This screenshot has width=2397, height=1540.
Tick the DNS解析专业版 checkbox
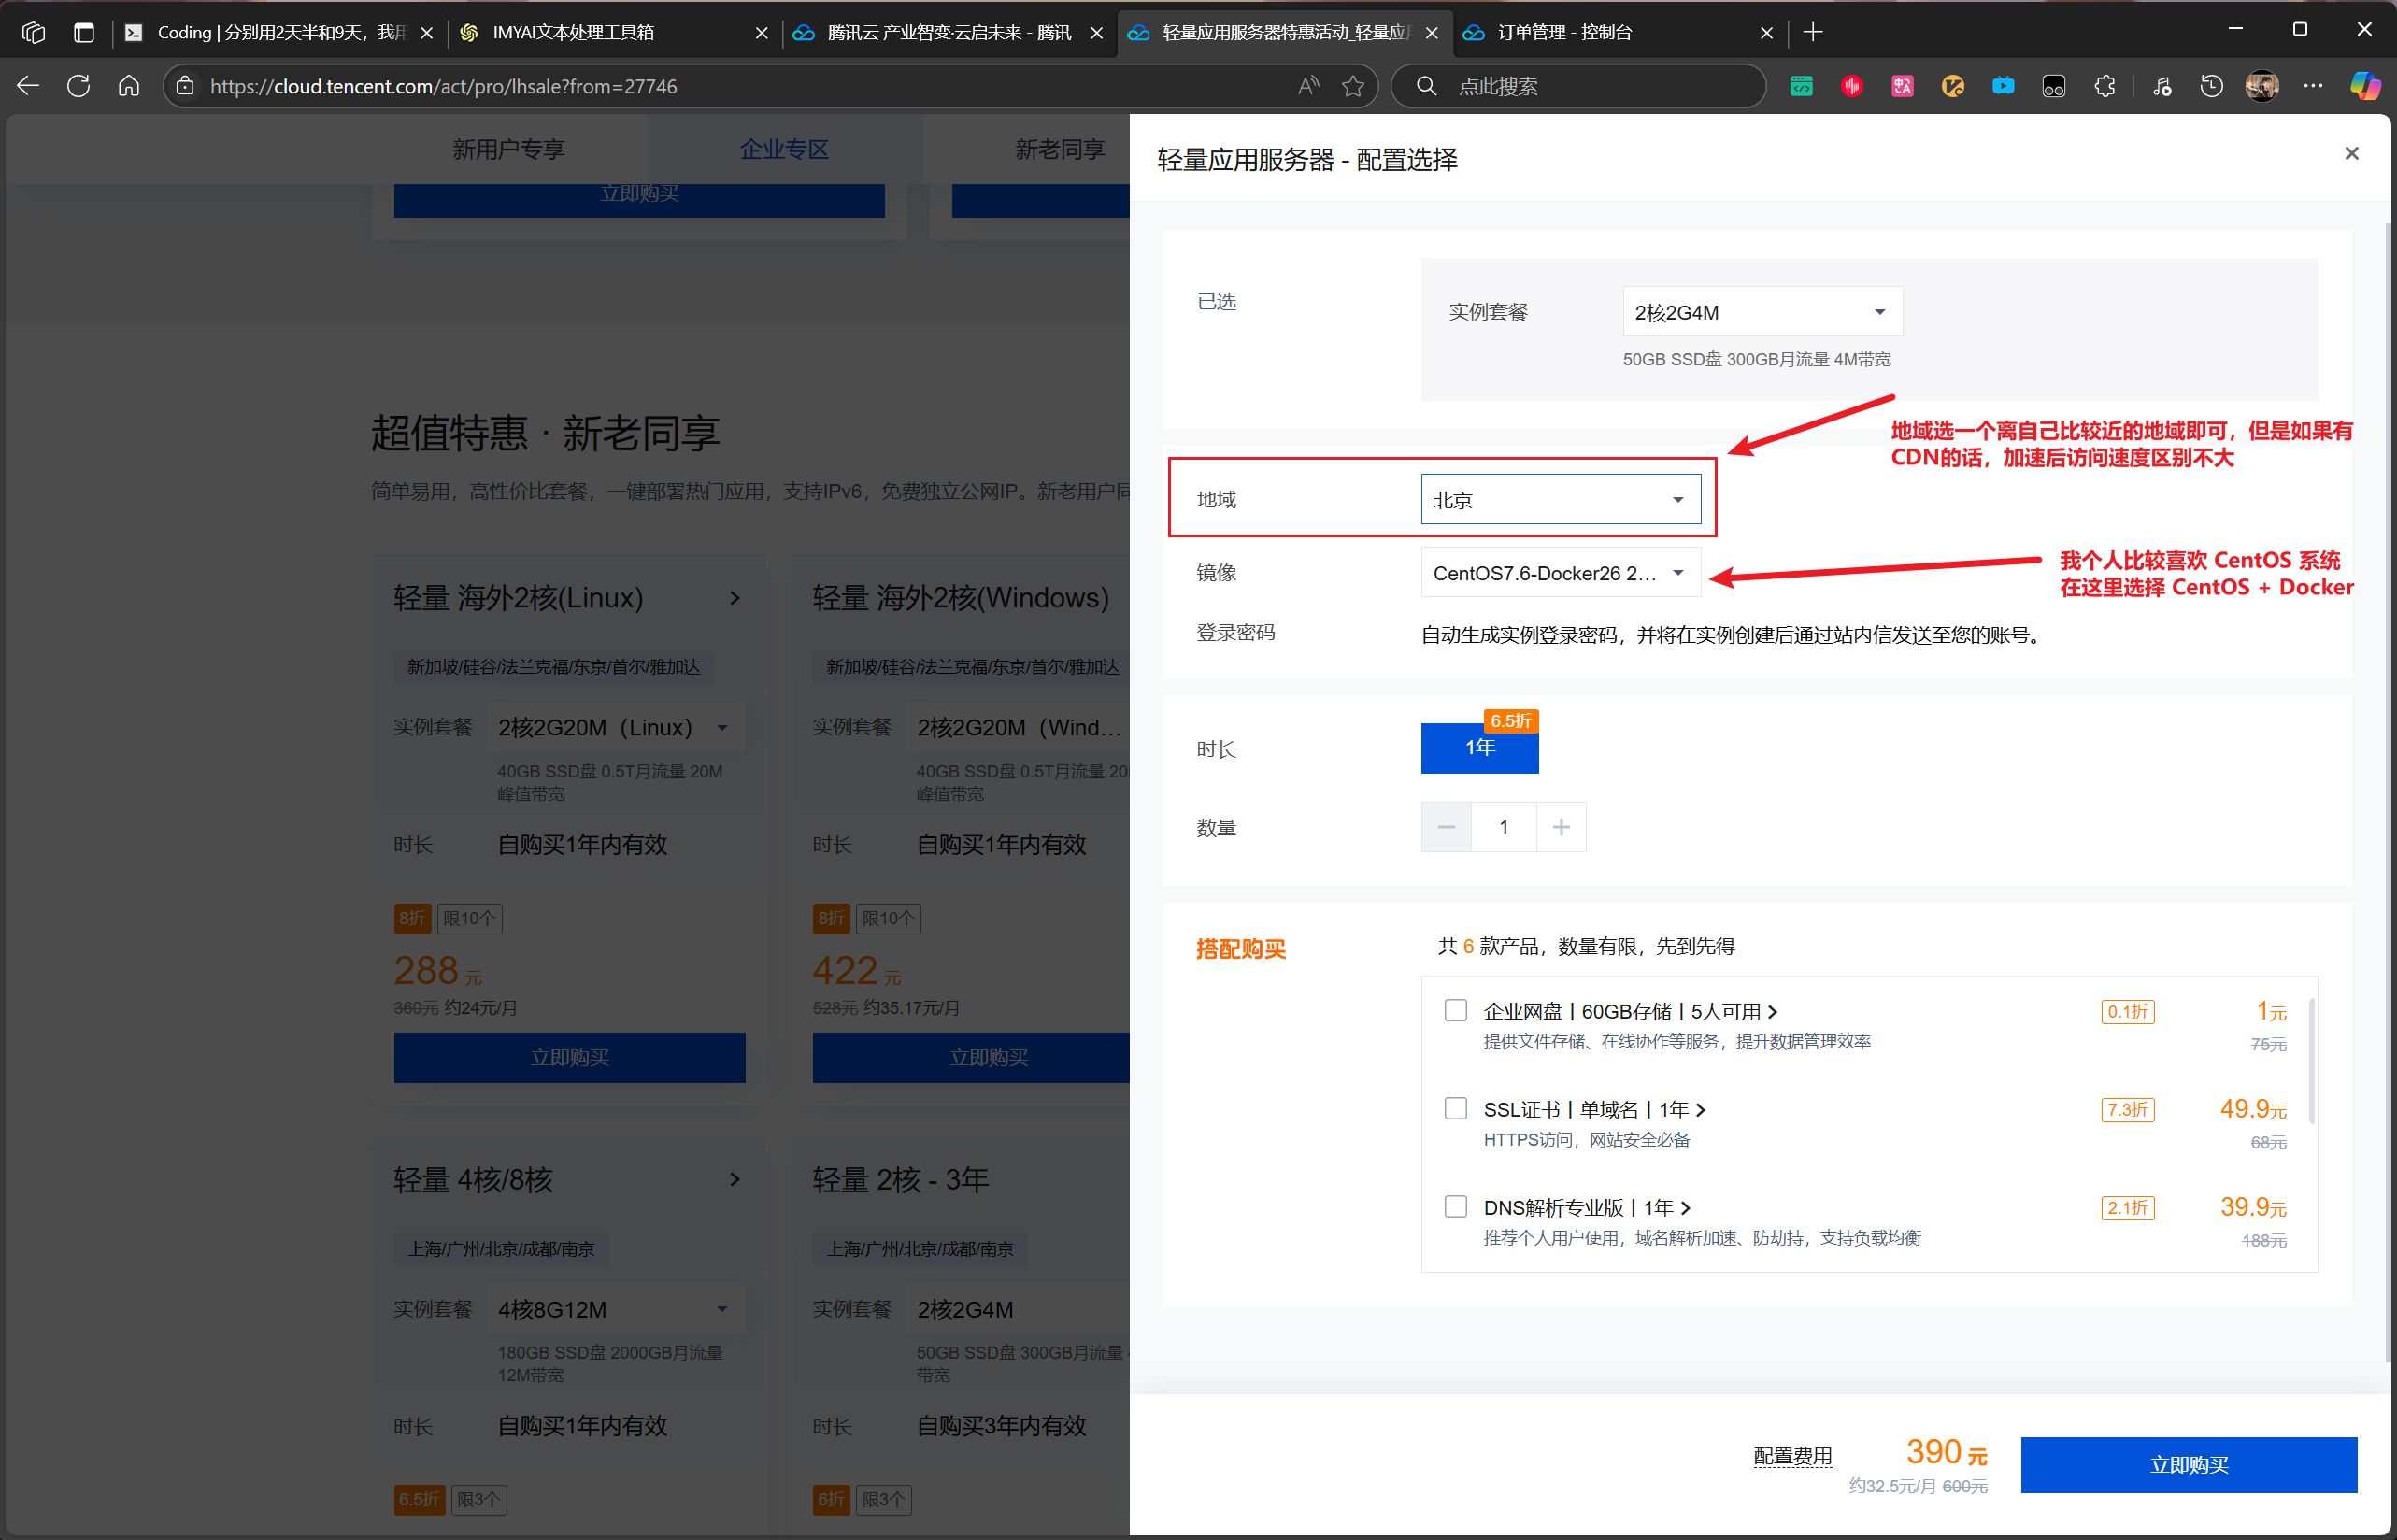tap(1455, 1206)
